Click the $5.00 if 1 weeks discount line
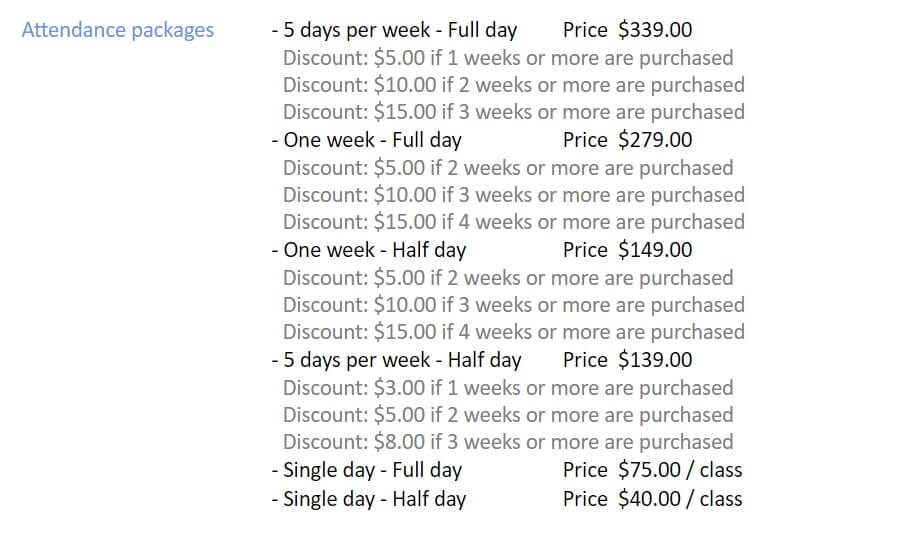Image resolution: width=898 pixels, height=550 pixels. [x=508, y=58]
